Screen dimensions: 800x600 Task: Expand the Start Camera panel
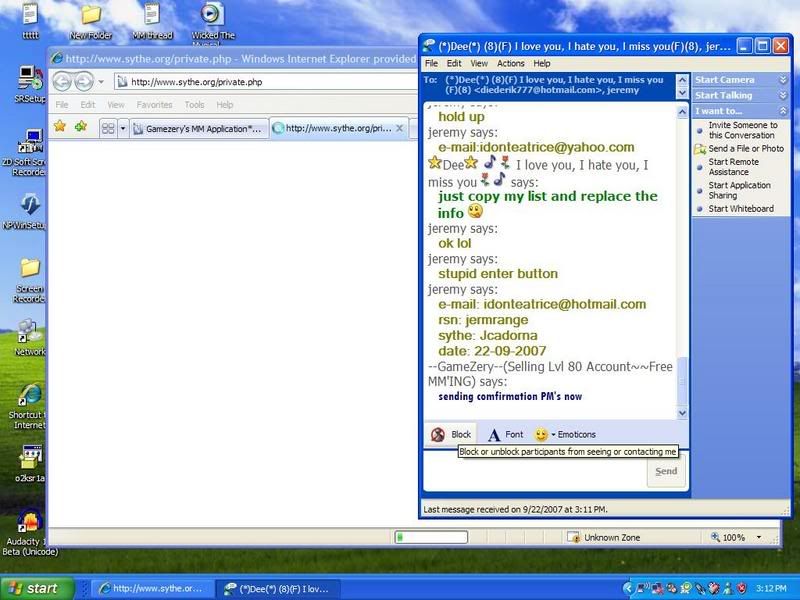point(741,80)
